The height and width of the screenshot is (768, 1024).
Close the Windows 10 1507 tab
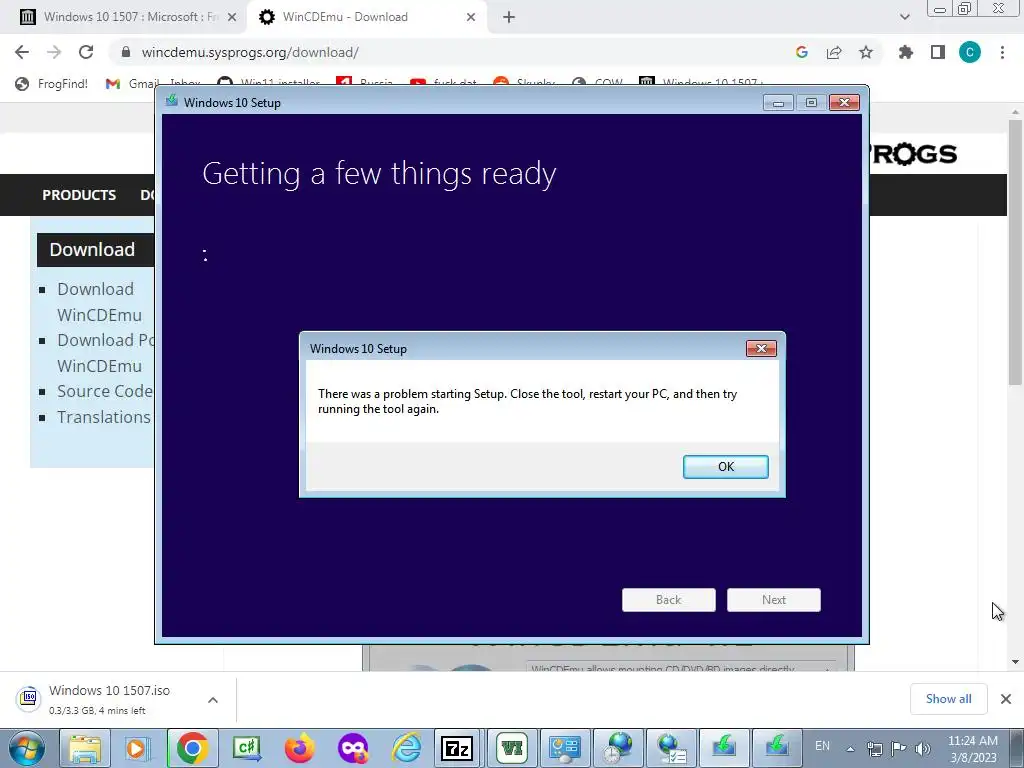coord(232,17)
